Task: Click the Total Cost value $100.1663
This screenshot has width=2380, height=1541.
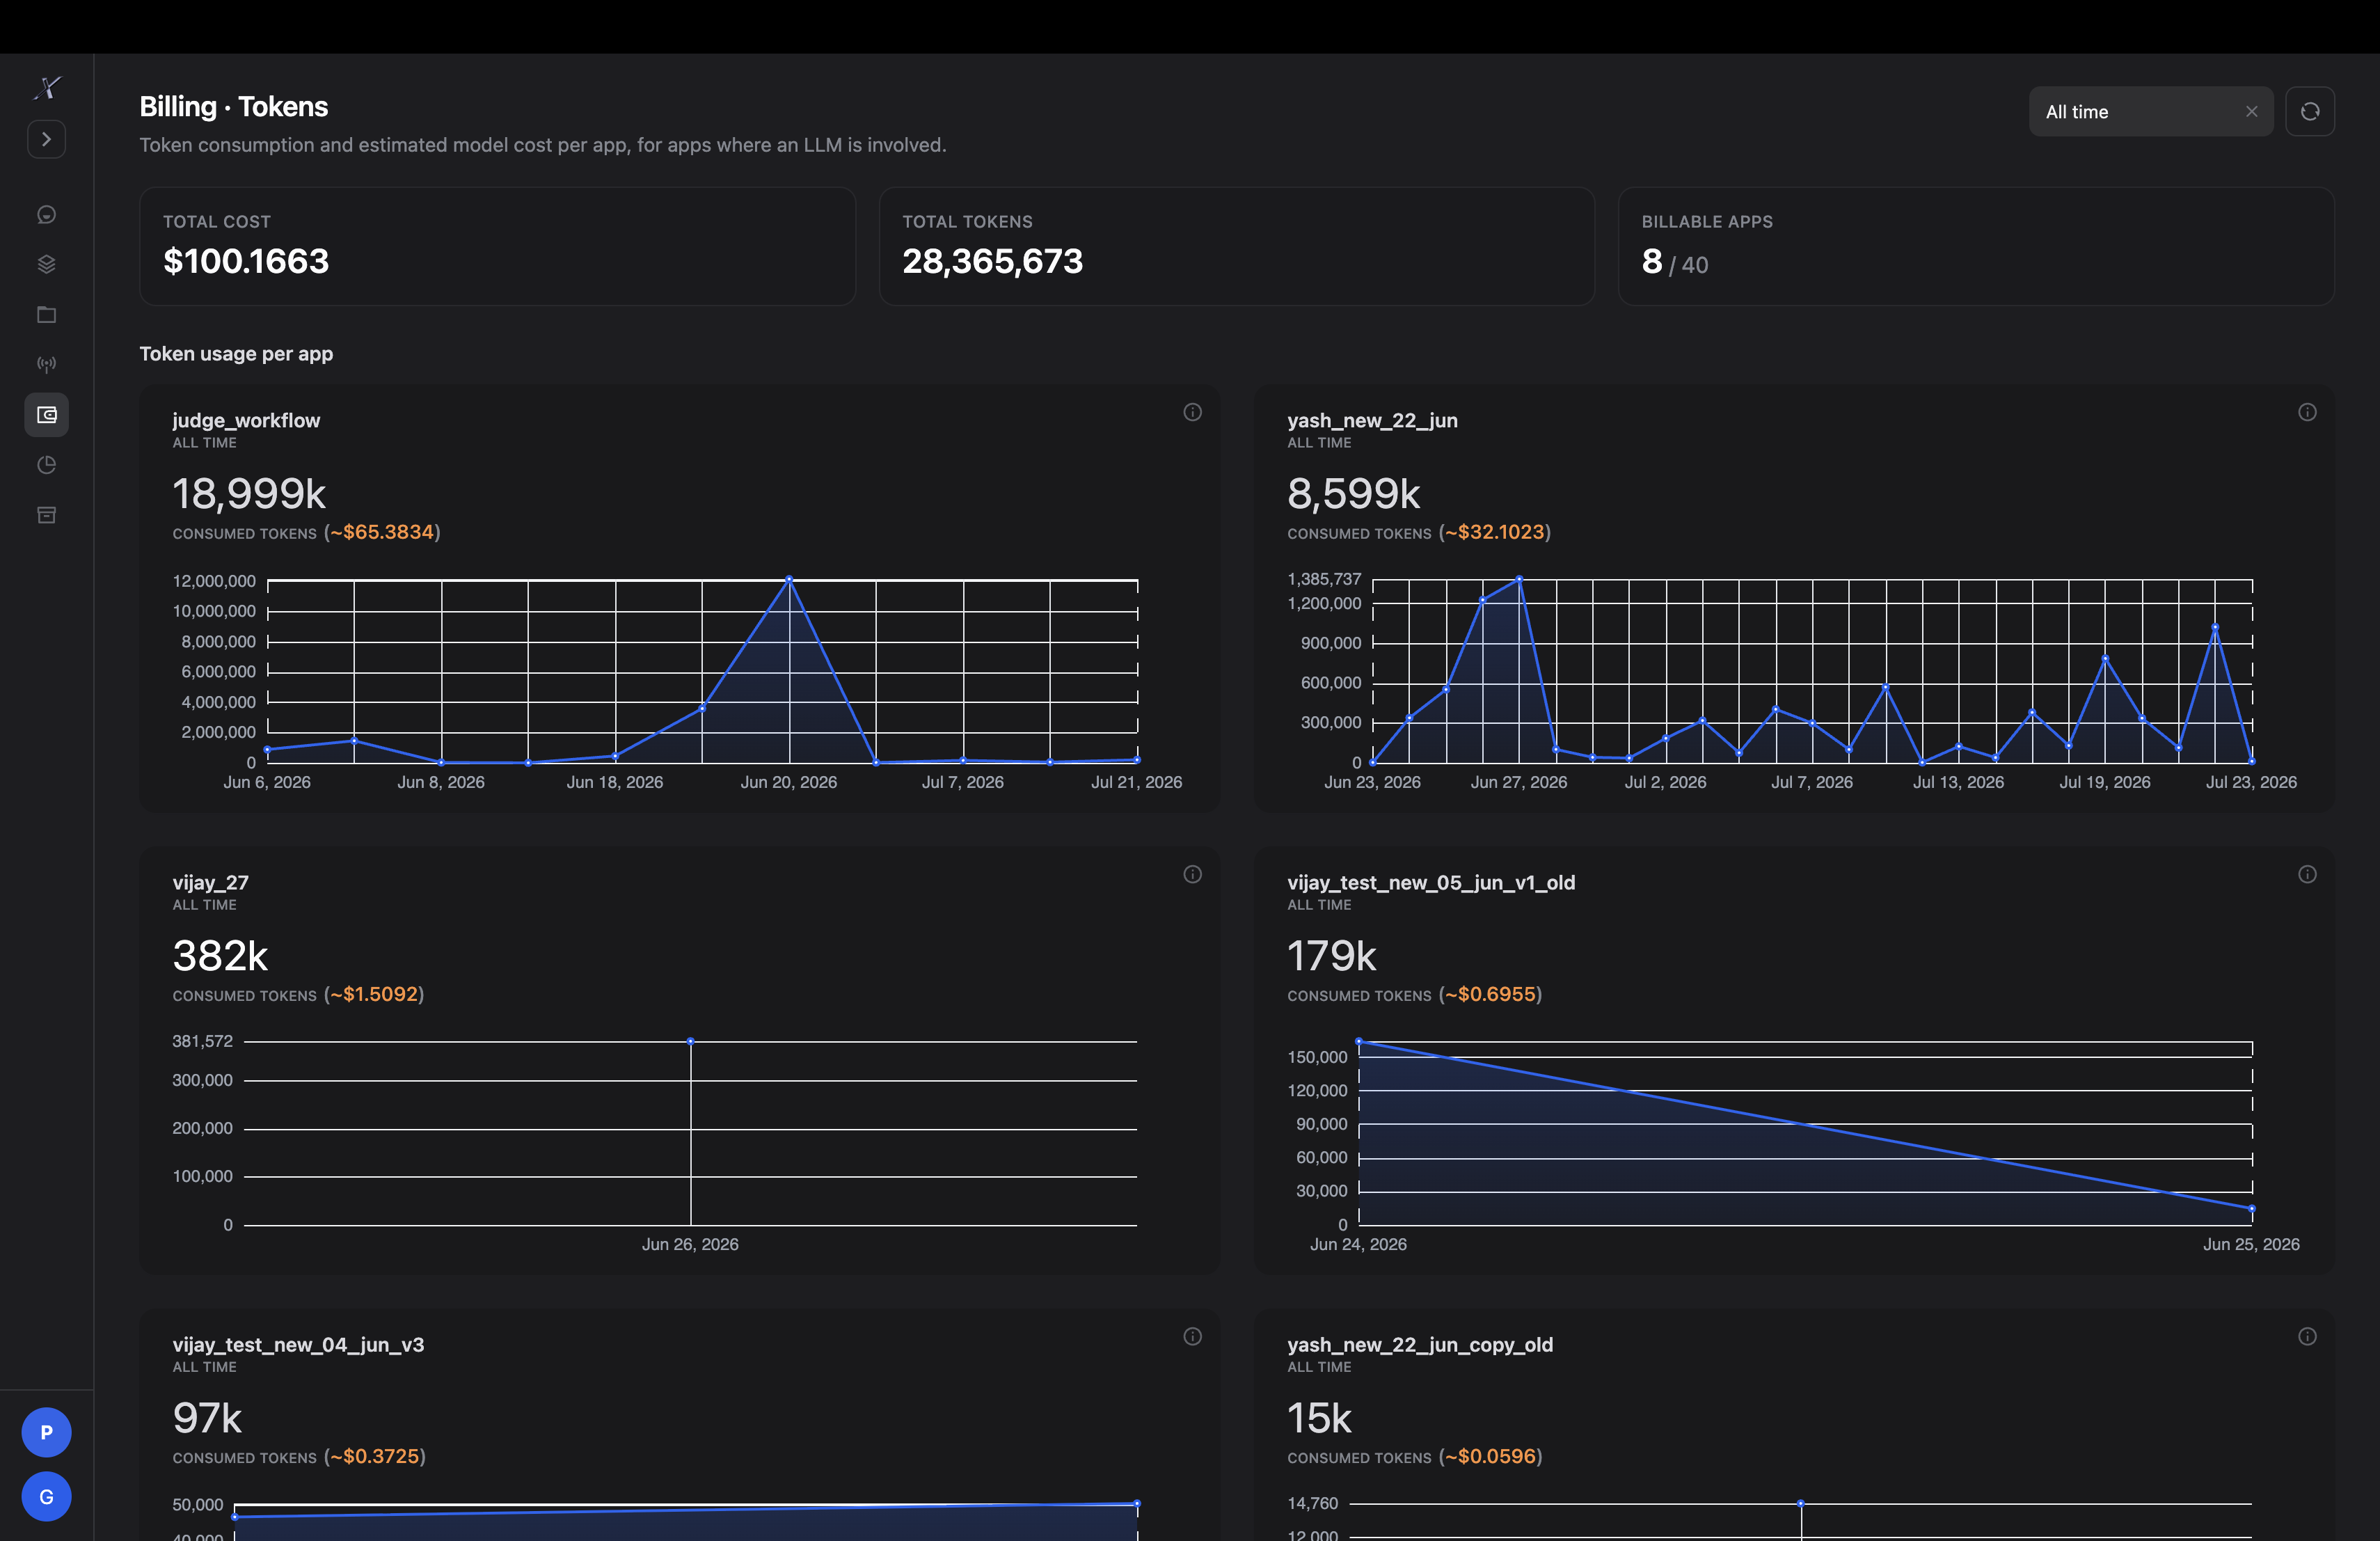Action: 246,261
